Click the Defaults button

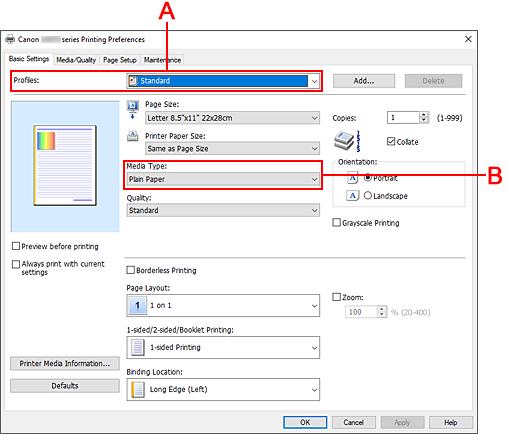65,386
